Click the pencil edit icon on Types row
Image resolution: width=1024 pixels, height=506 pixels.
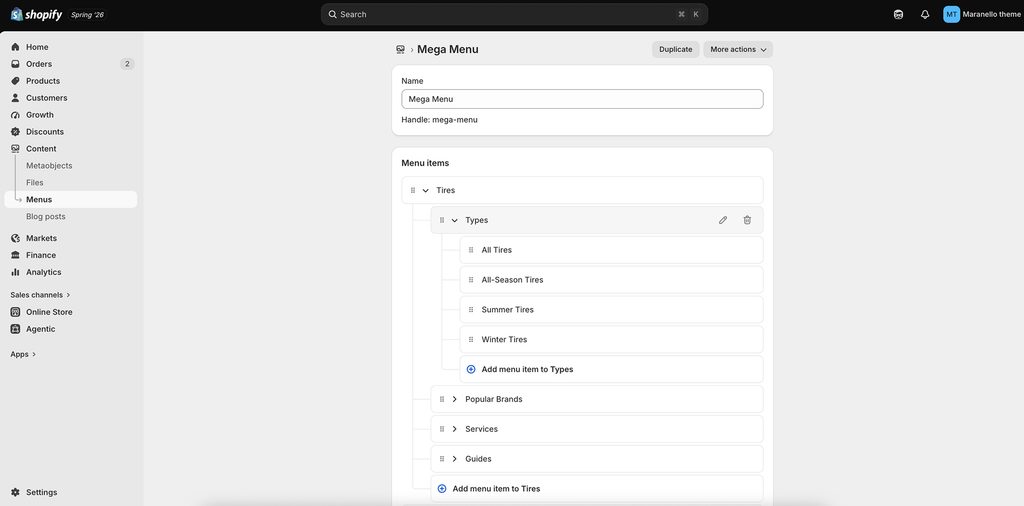coord(723,220)
